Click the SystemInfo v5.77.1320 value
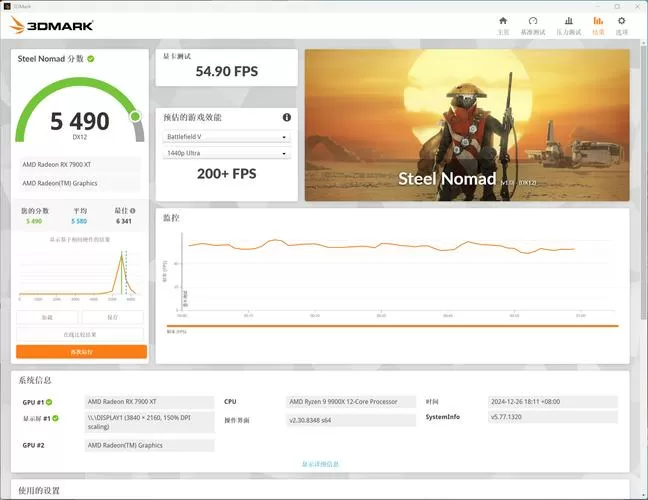Image resolution: width=648 pixels, height=500 pixels. click(553, 417)
